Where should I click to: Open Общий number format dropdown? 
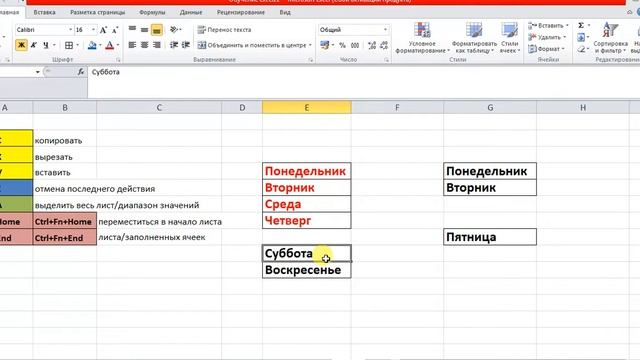point(385,30)
